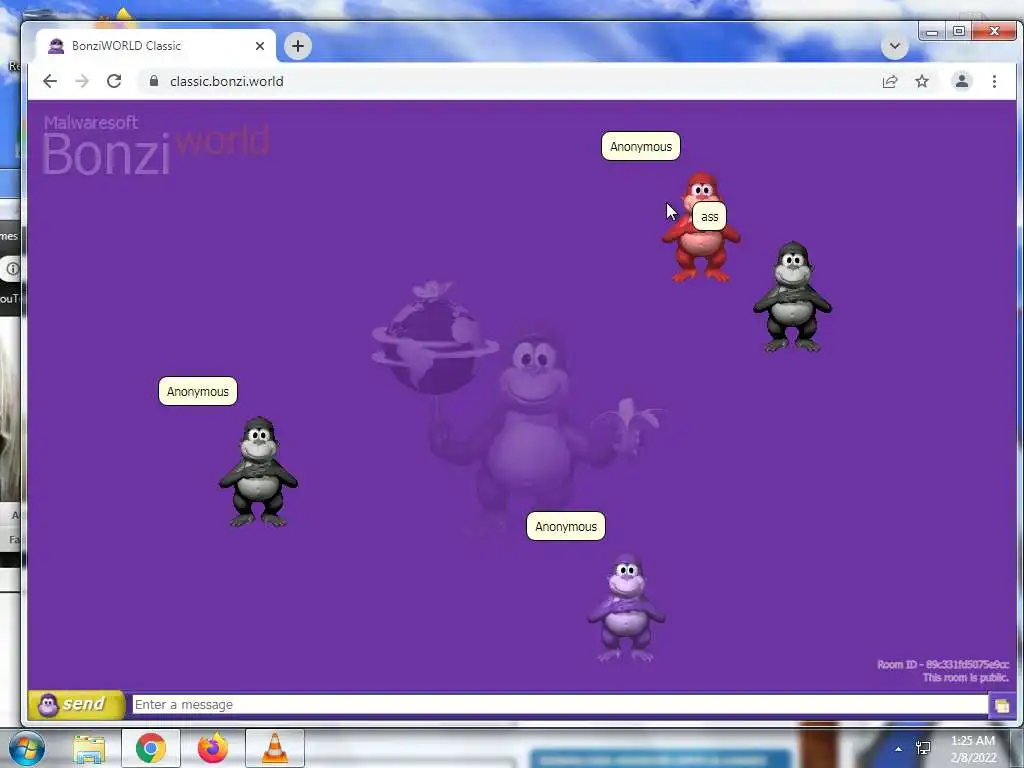Click Anonymous label above red Bonzi

[x=641, y=146]
